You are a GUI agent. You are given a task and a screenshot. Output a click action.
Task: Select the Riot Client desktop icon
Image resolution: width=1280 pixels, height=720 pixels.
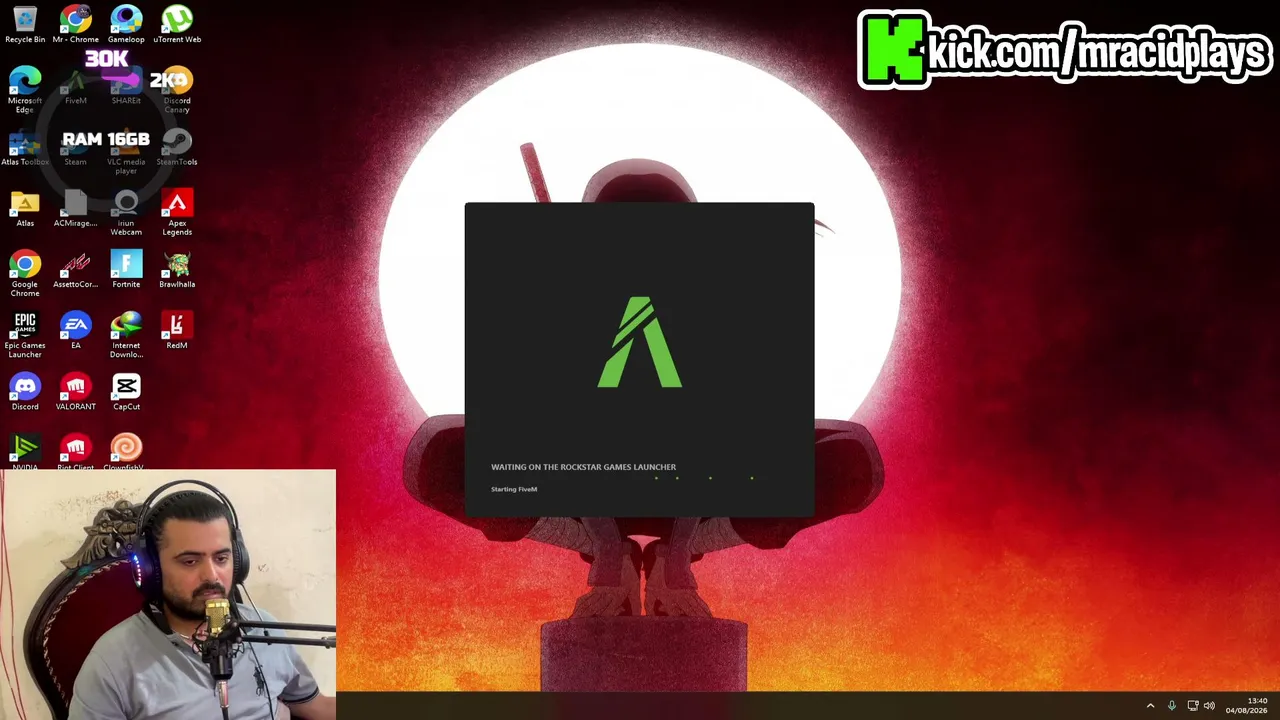75,452
